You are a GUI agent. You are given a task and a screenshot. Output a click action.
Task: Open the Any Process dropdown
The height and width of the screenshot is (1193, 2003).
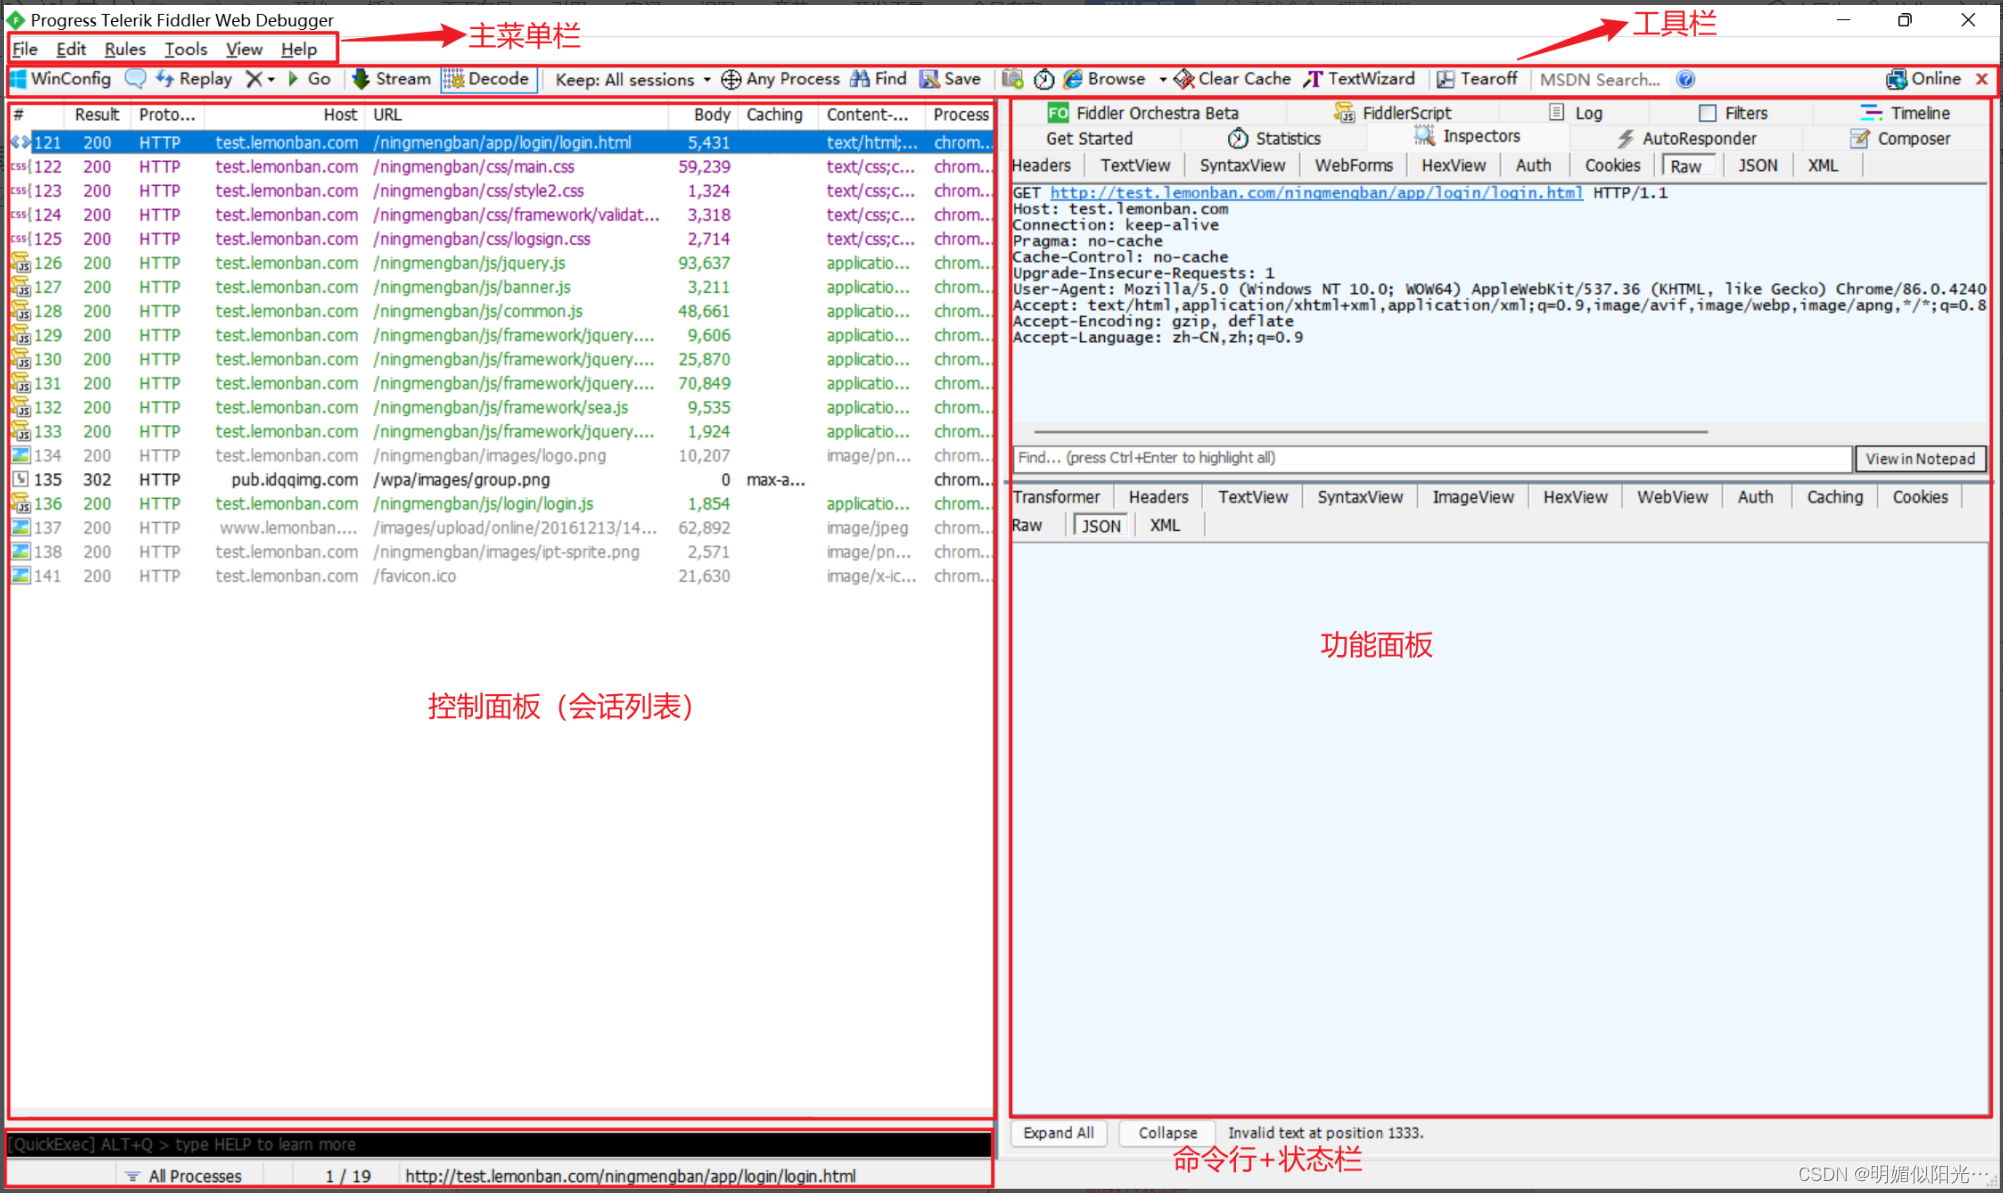pos(781,79)
